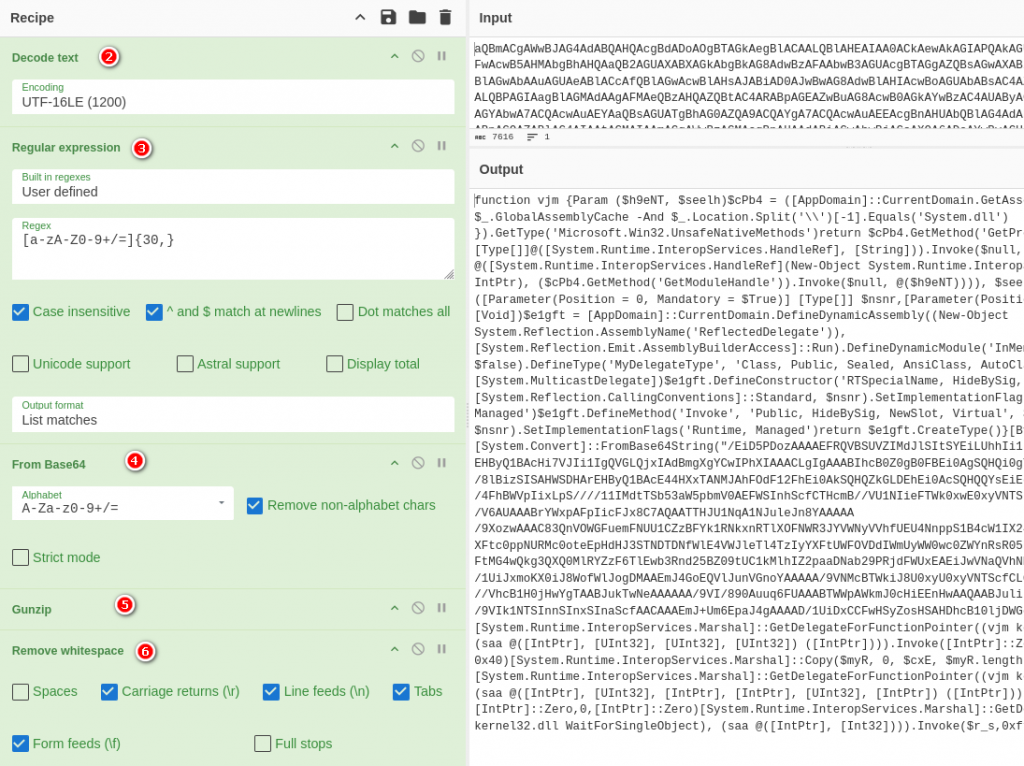Enable Strict mode checkbox
This screenshot has width=1024, height=766.
[x=20, y=558]
